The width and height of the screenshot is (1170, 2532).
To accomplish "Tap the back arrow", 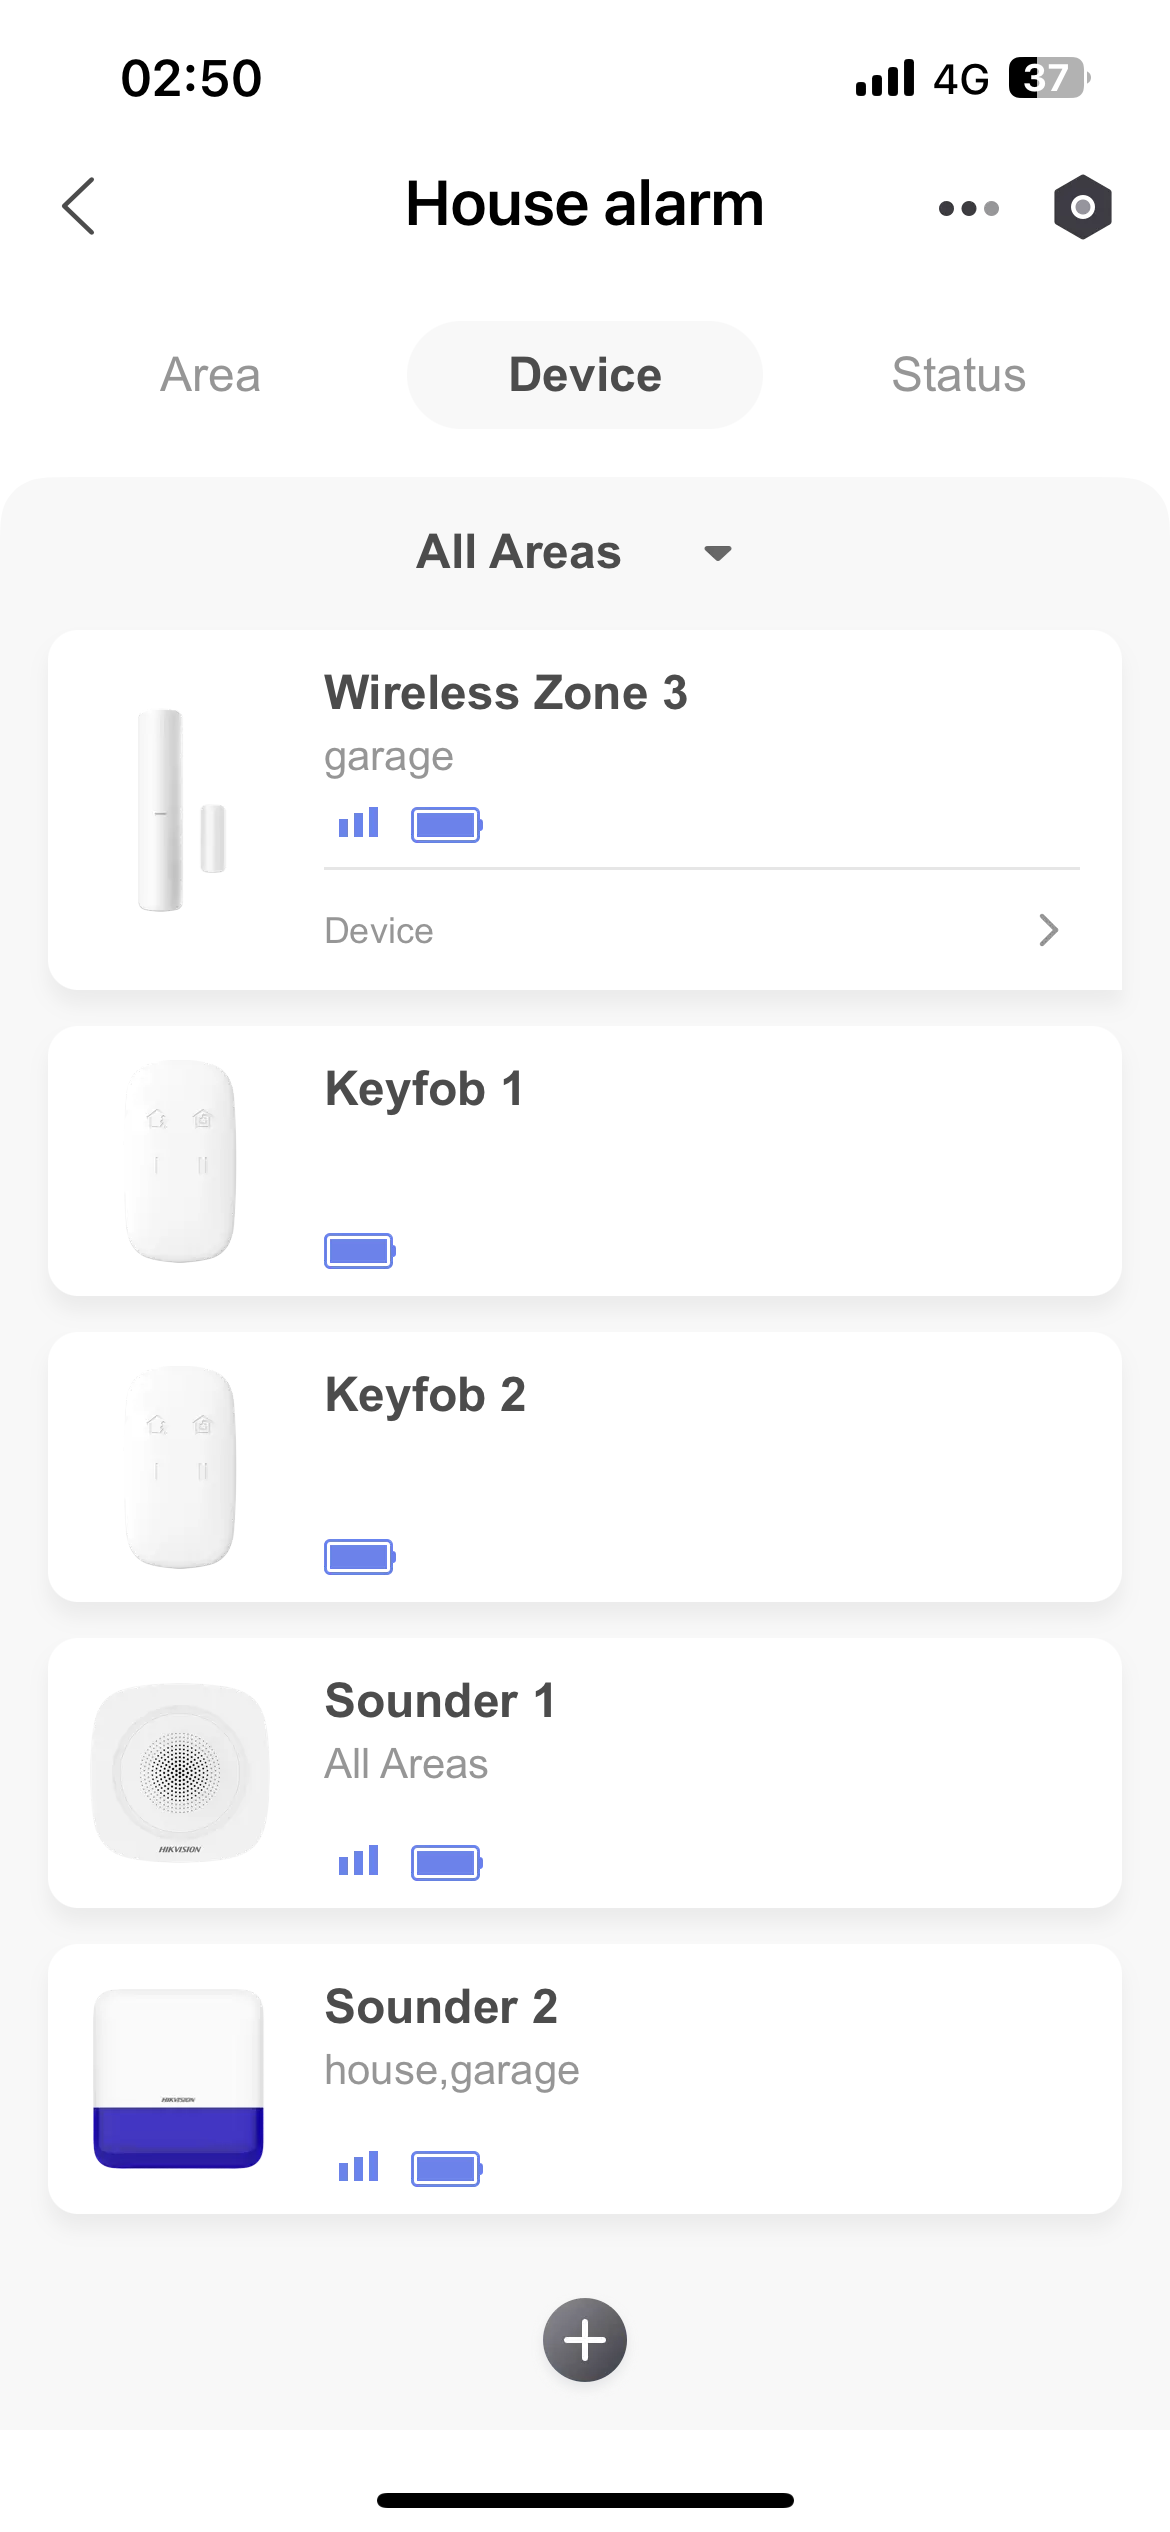I will tap(79, 206).
